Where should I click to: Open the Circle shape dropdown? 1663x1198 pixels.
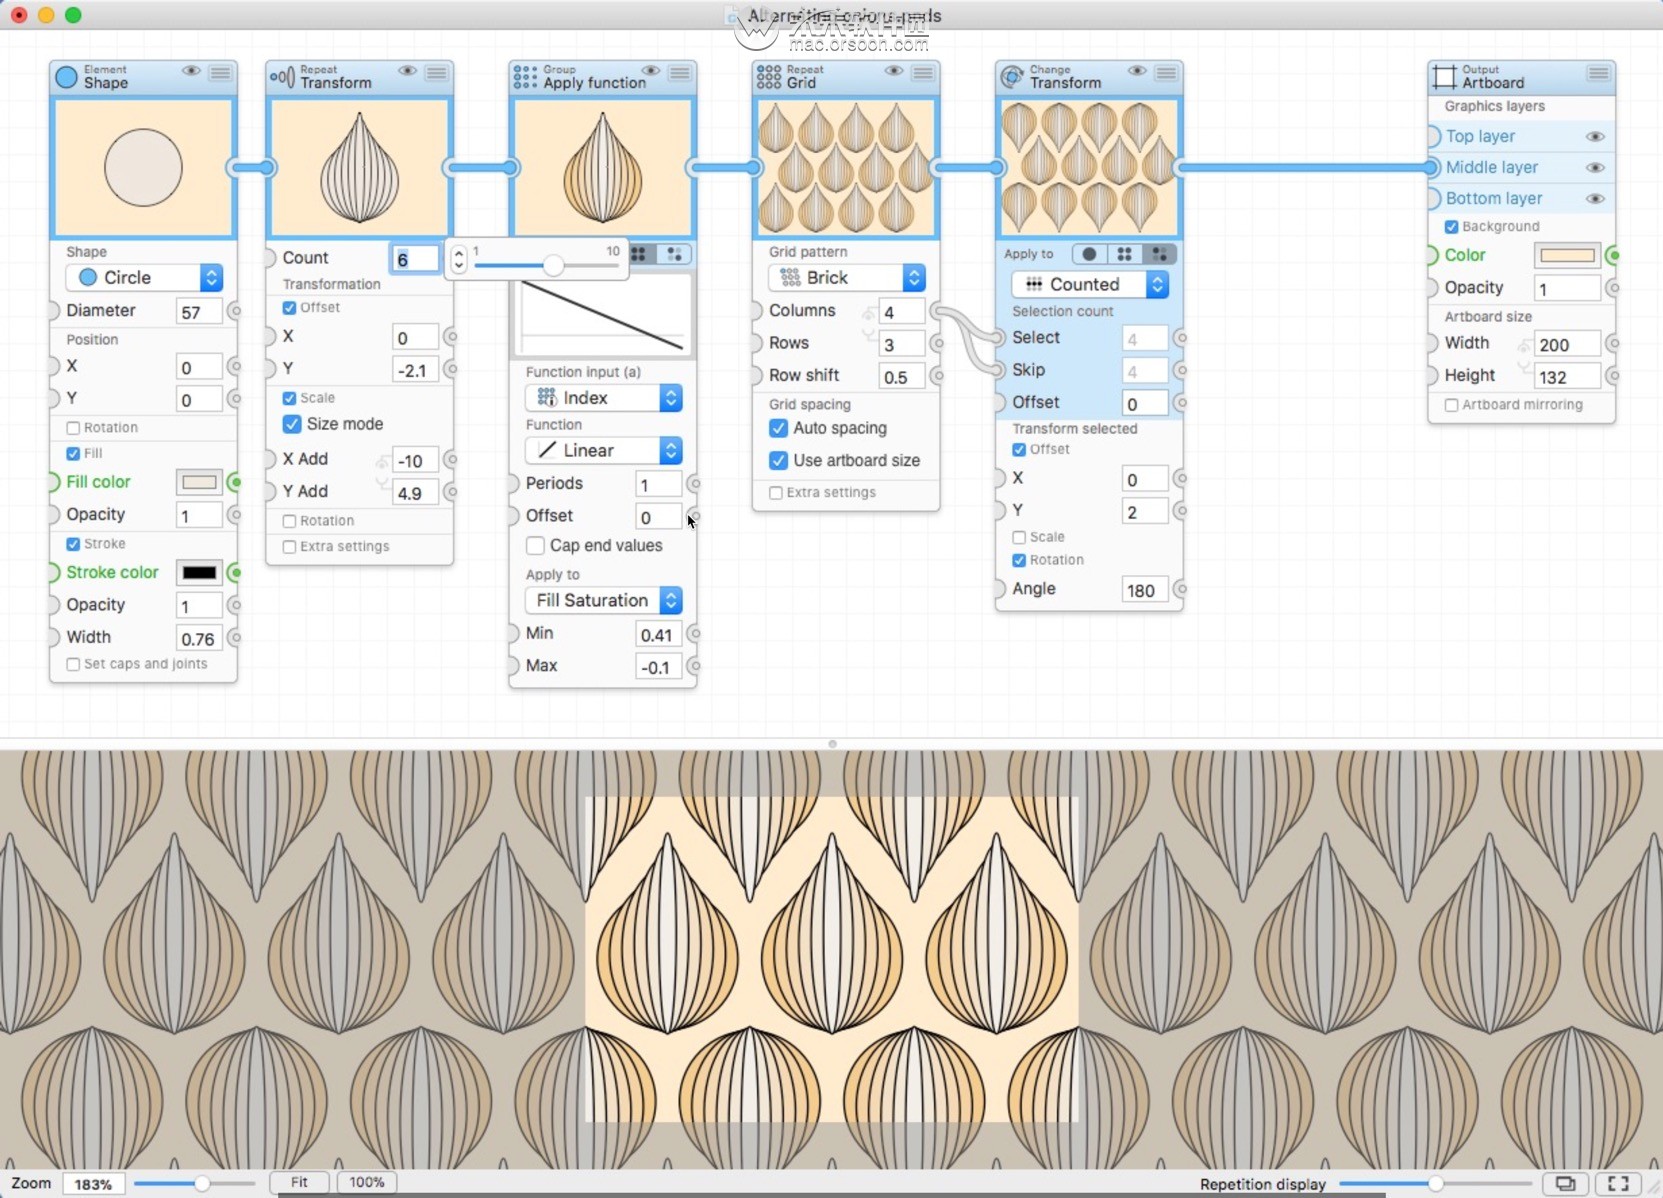pos(144,277)
